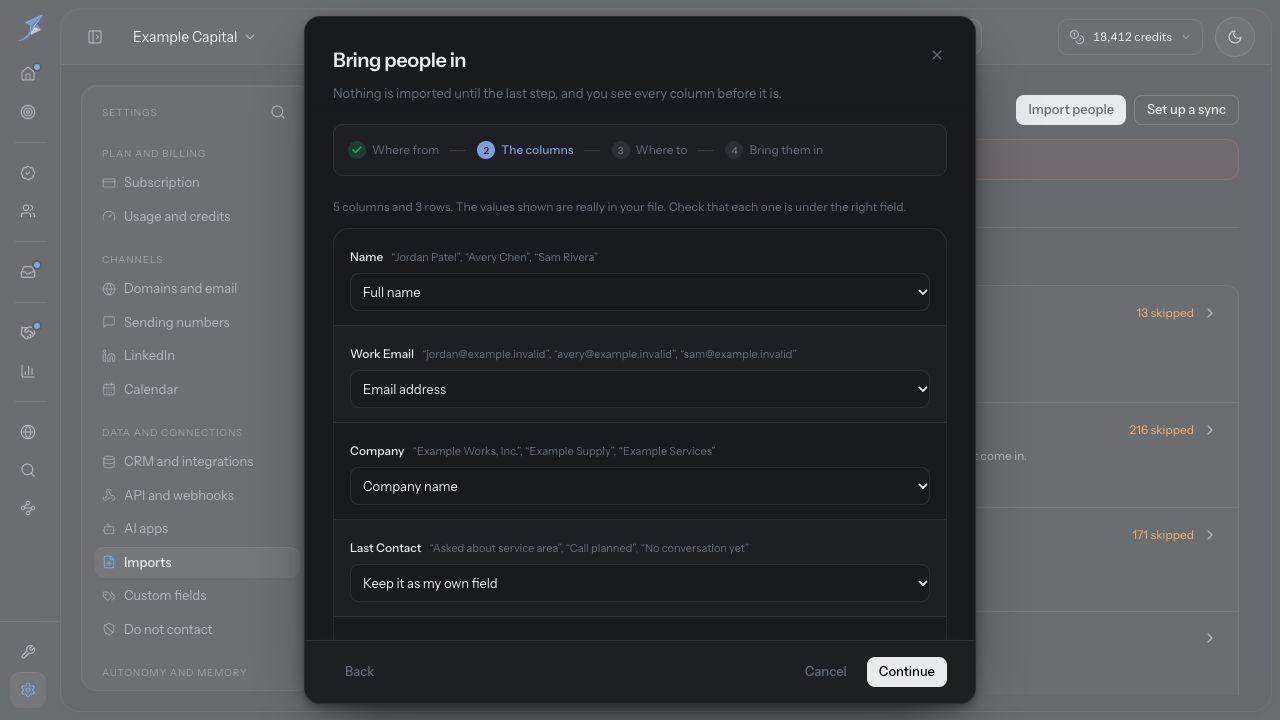Open the target icon in left rail
Screen dimensions: 1280x720
[x=28, y=112]
